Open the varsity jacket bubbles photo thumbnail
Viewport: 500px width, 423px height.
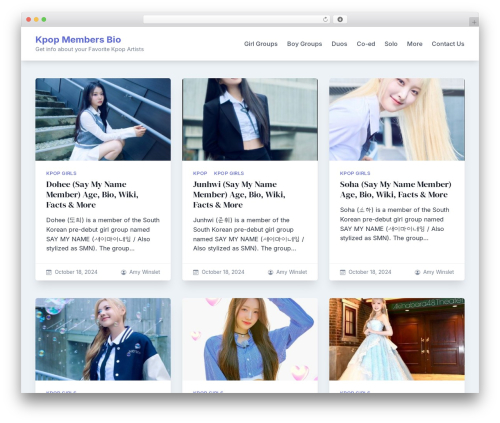[103, 339]
